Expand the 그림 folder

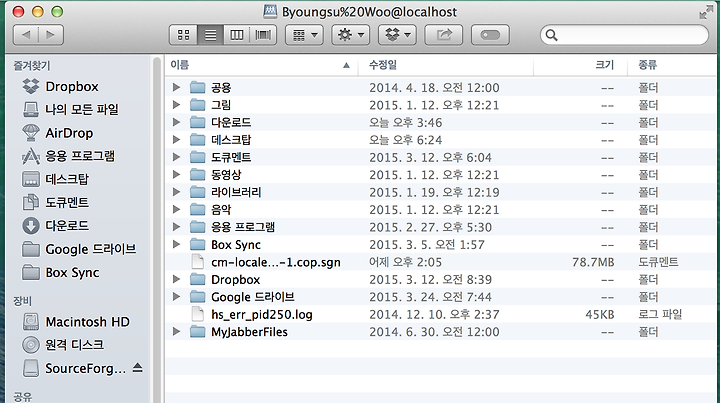176,105
